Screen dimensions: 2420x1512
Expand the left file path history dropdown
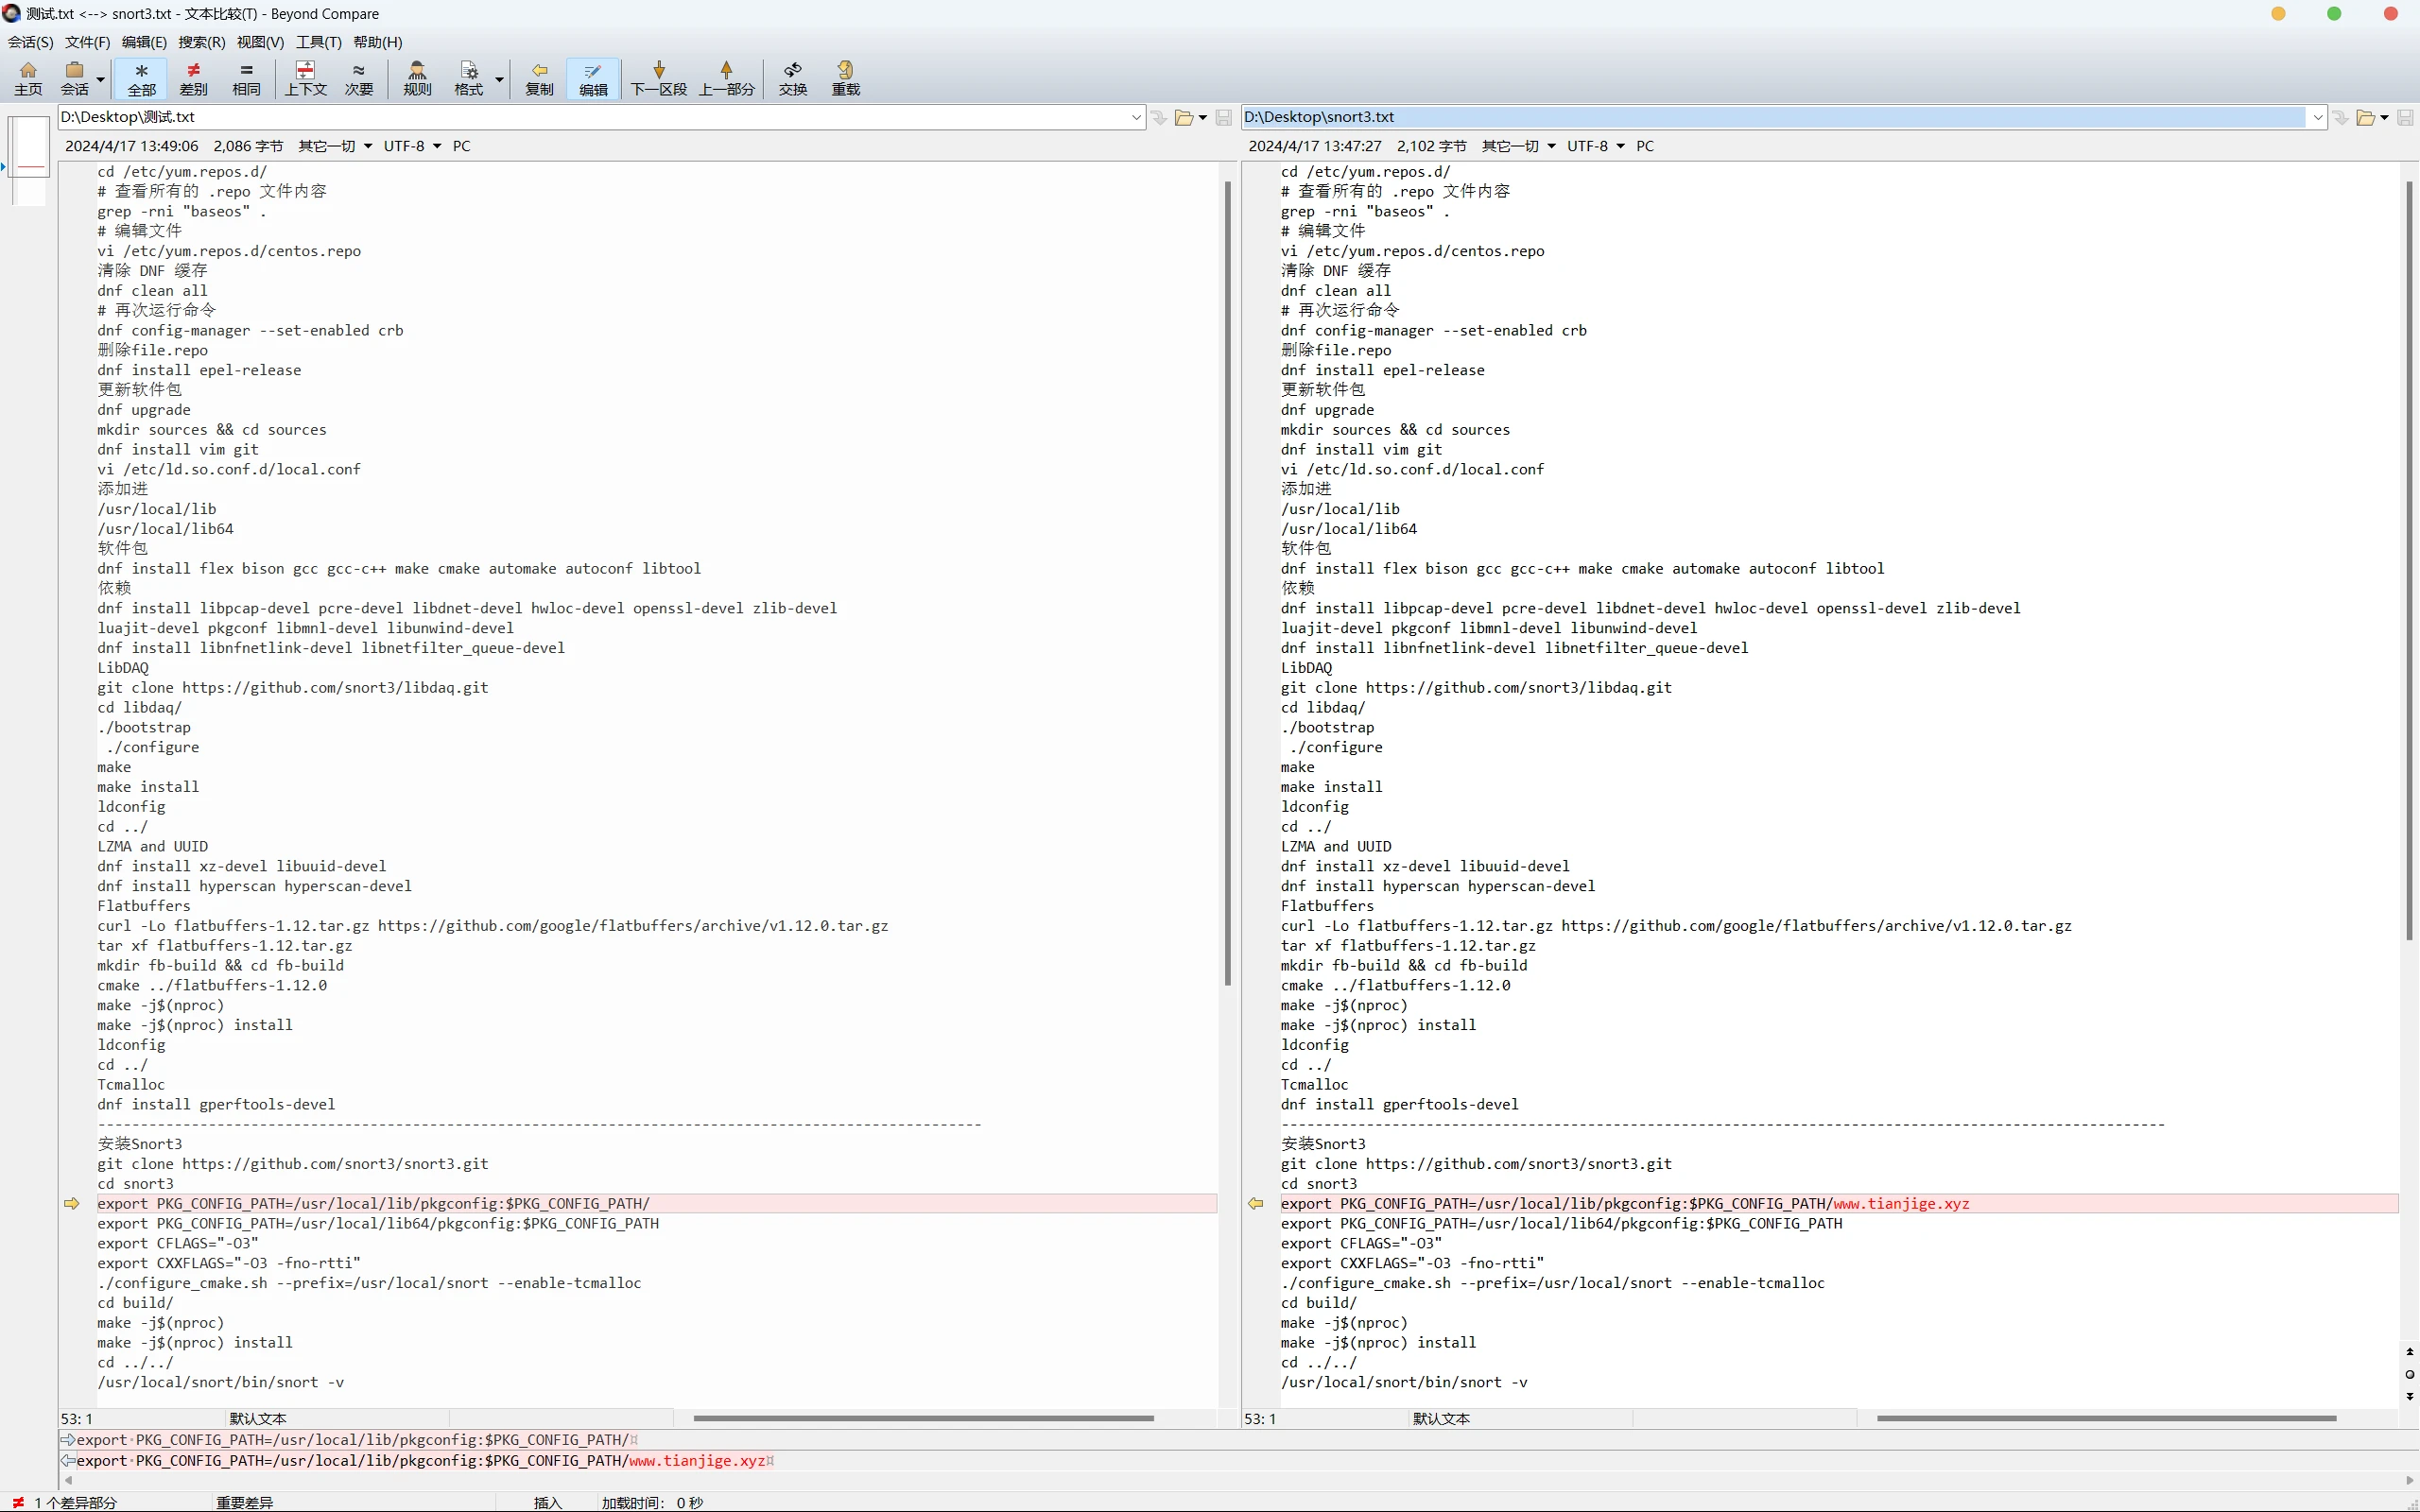tap(1136, 117)
